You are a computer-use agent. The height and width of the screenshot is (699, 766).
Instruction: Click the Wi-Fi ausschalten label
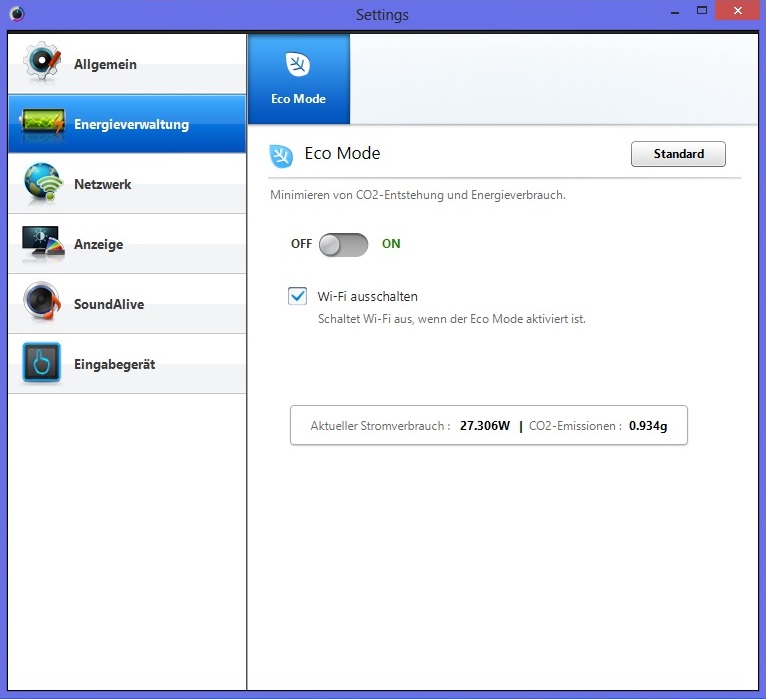tap(367, 297)
